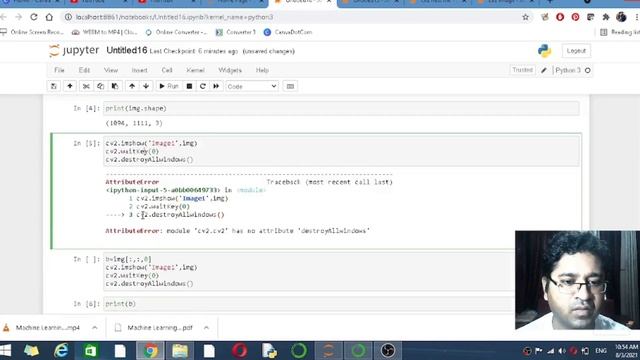Viewport: 640px width, 360px height.
Task: Run the selected cell
Action: pos(169,86)
